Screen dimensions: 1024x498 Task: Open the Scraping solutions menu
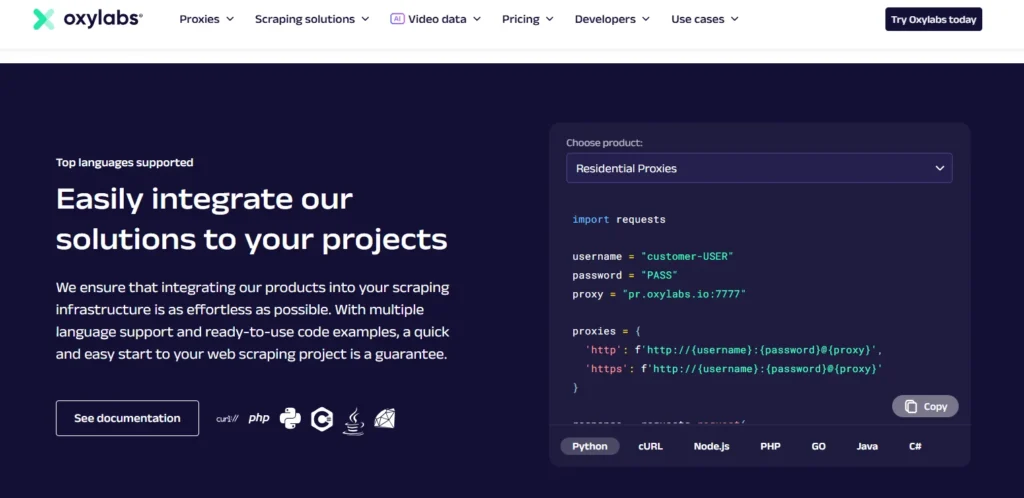[x=312, y=19]
